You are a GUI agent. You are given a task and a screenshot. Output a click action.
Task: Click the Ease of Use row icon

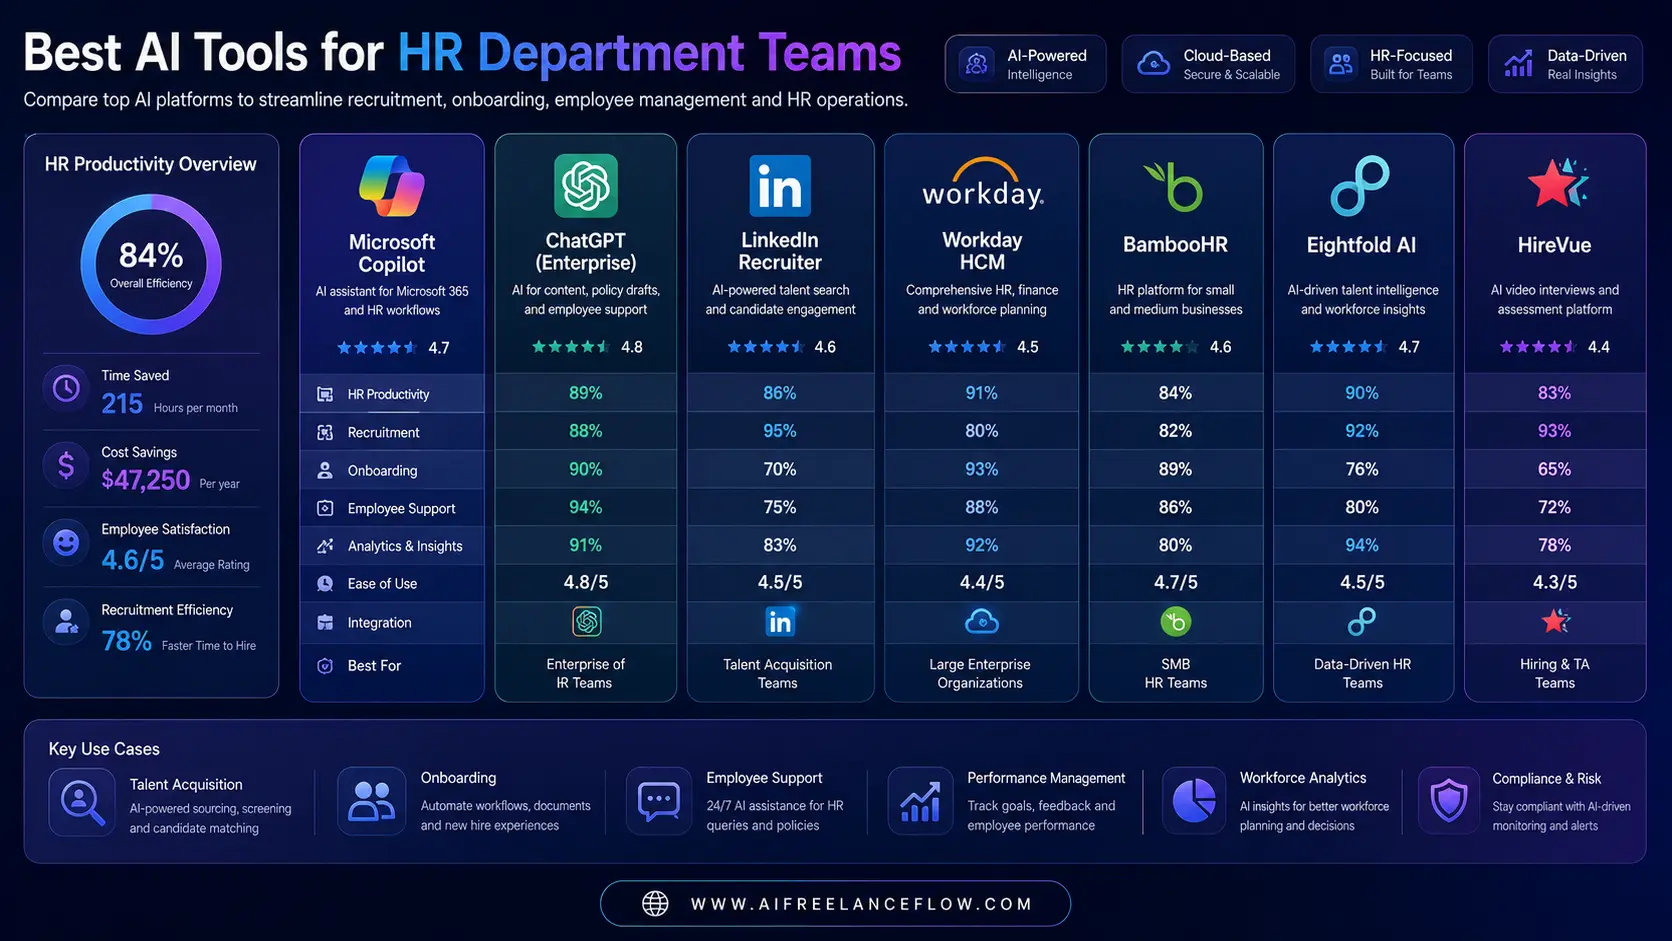tap(325, 583)
